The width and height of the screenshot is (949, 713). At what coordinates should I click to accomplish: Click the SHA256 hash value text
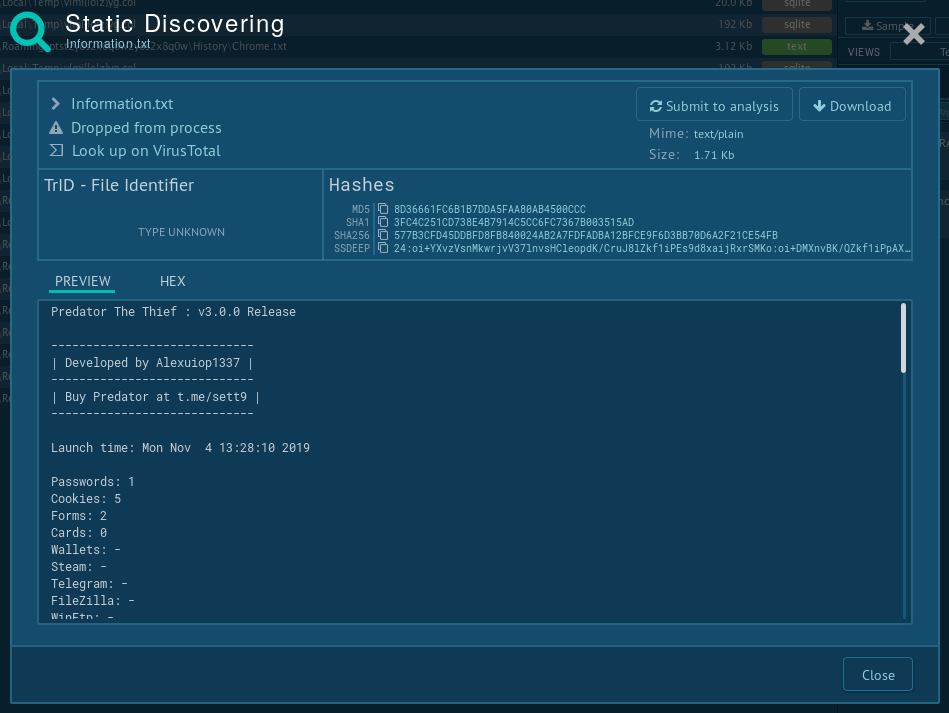click(x=585, y=235)
